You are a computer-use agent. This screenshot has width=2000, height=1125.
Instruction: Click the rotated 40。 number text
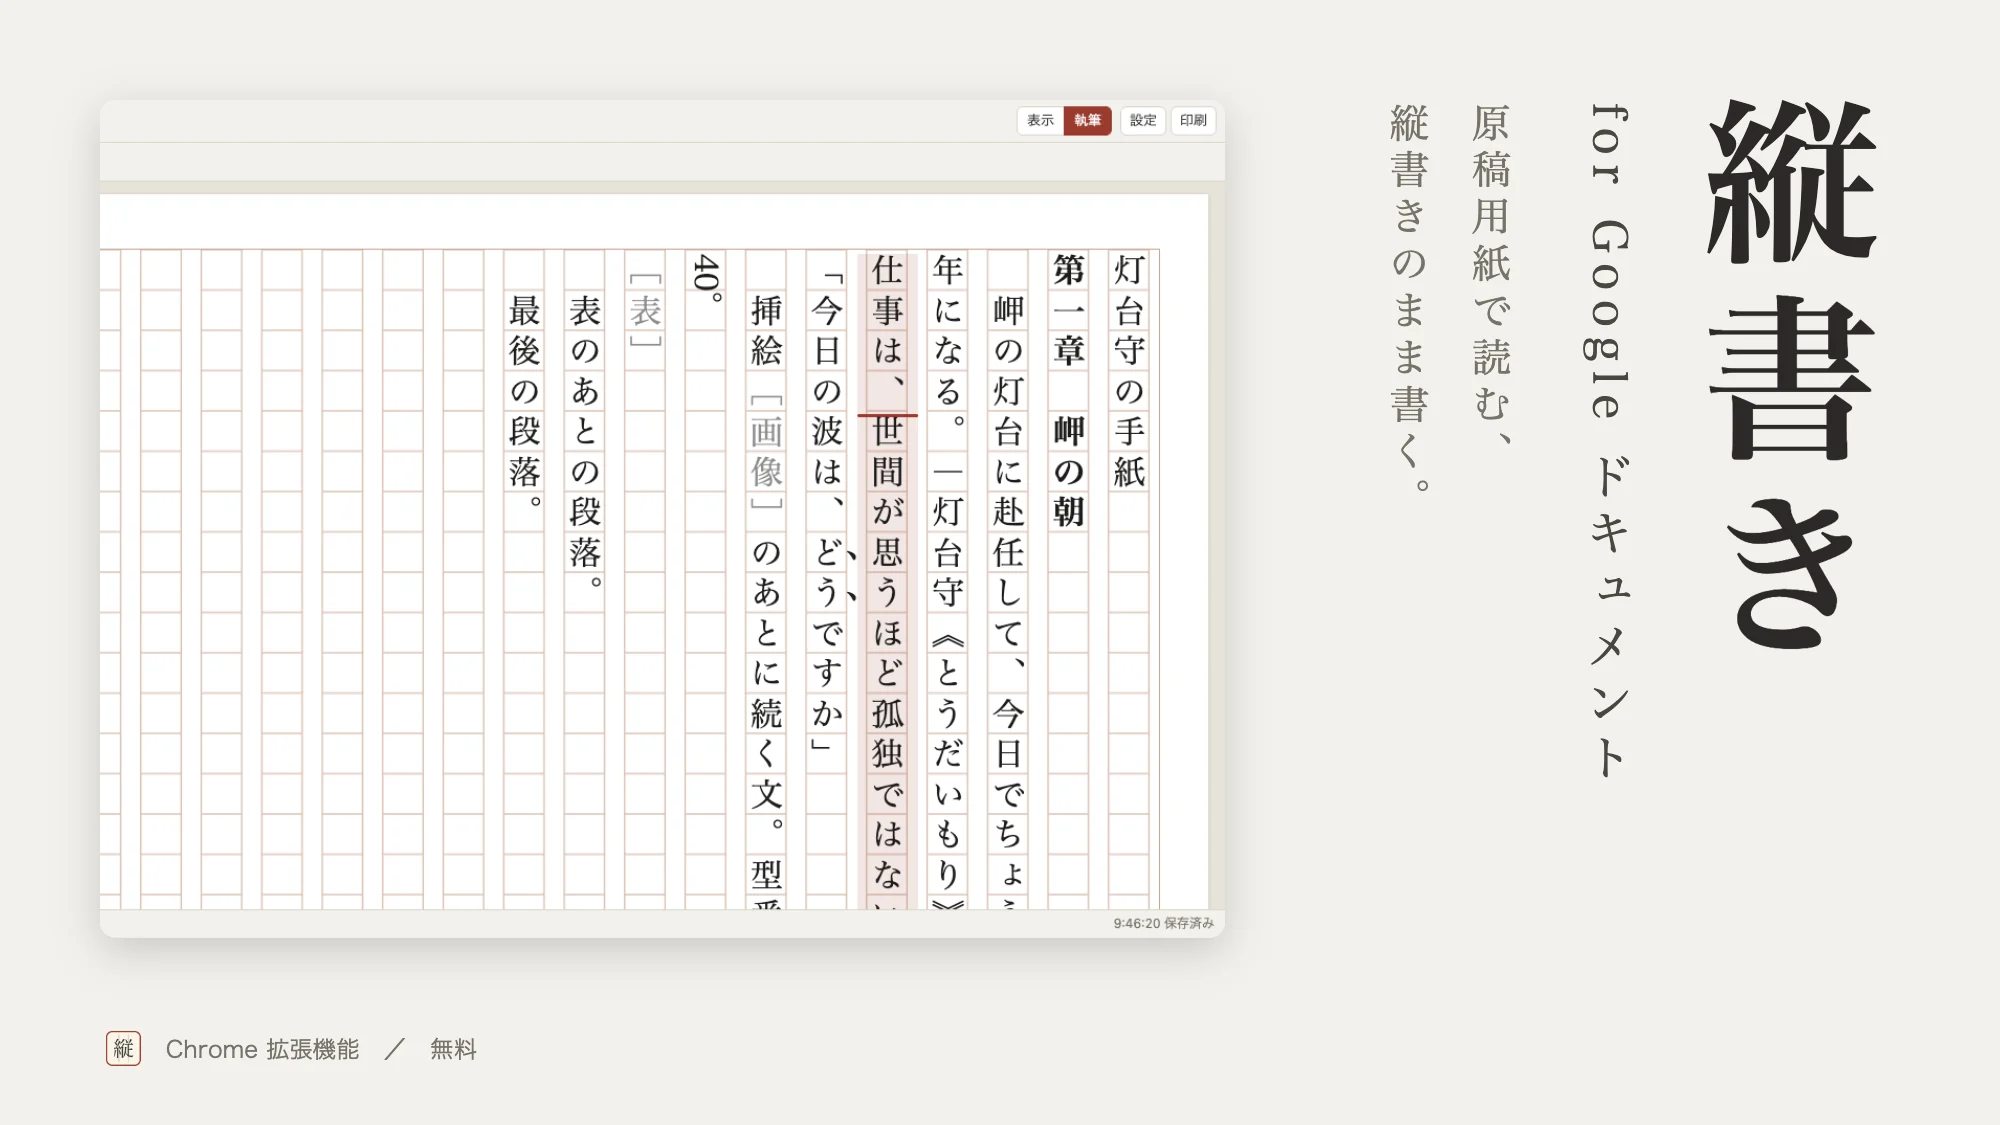tap(707, 277)
